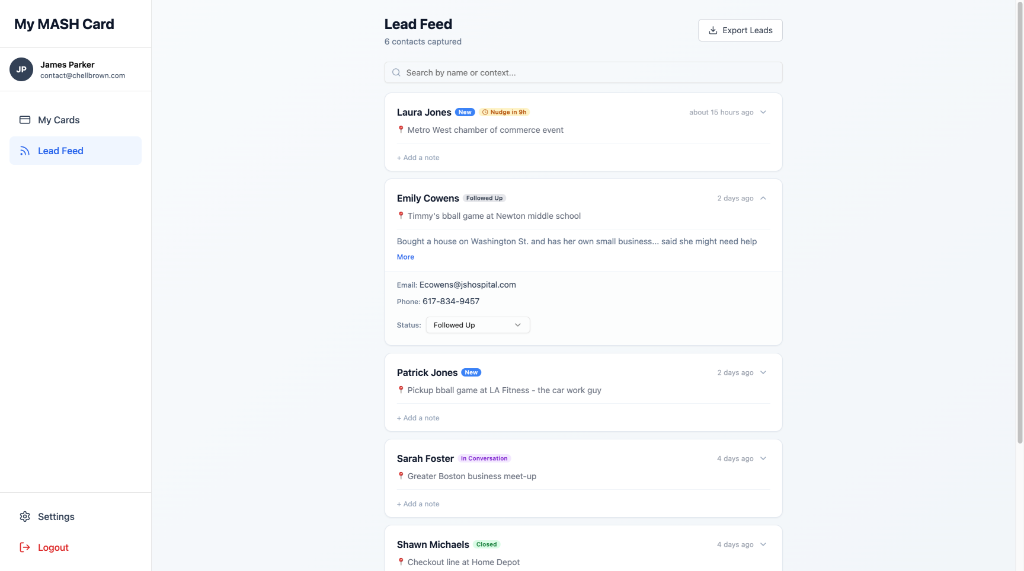Screen dimensions: 1024x571
Task: Collapse Emily Cowens' lead card
Action: pyautogui.click(x=763, y=198)
